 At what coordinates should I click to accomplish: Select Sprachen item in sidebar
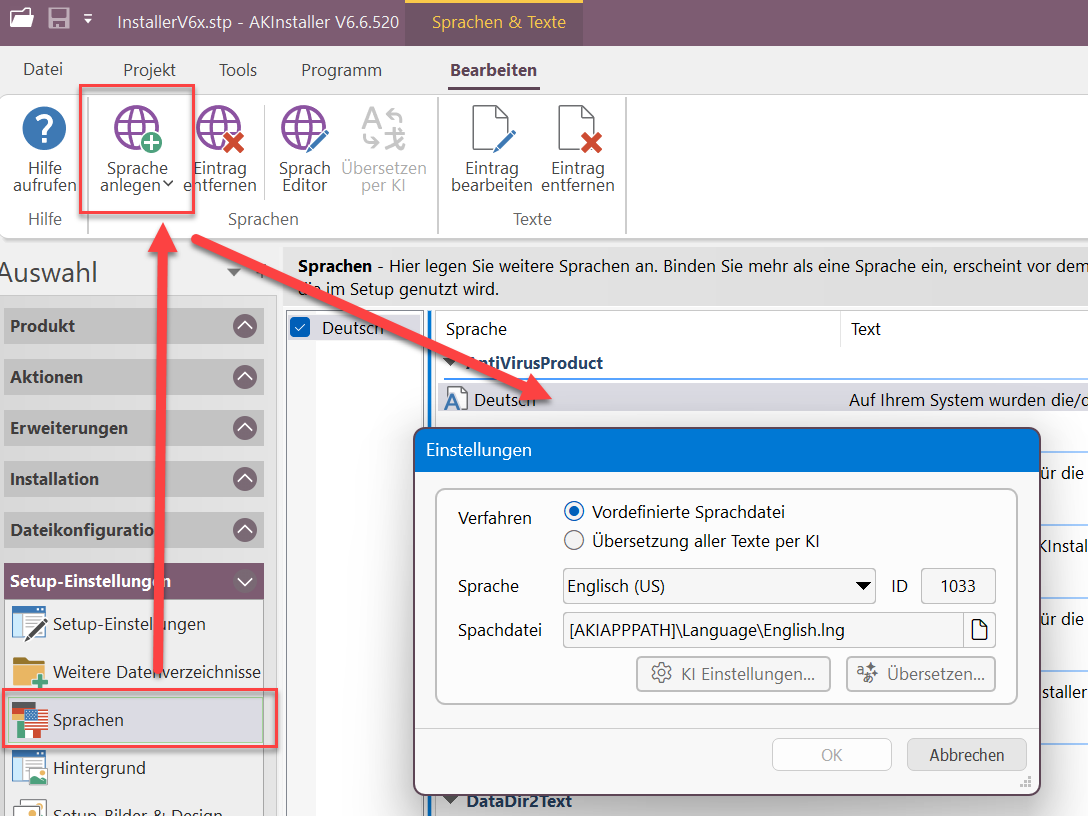[x=134, y=720]
